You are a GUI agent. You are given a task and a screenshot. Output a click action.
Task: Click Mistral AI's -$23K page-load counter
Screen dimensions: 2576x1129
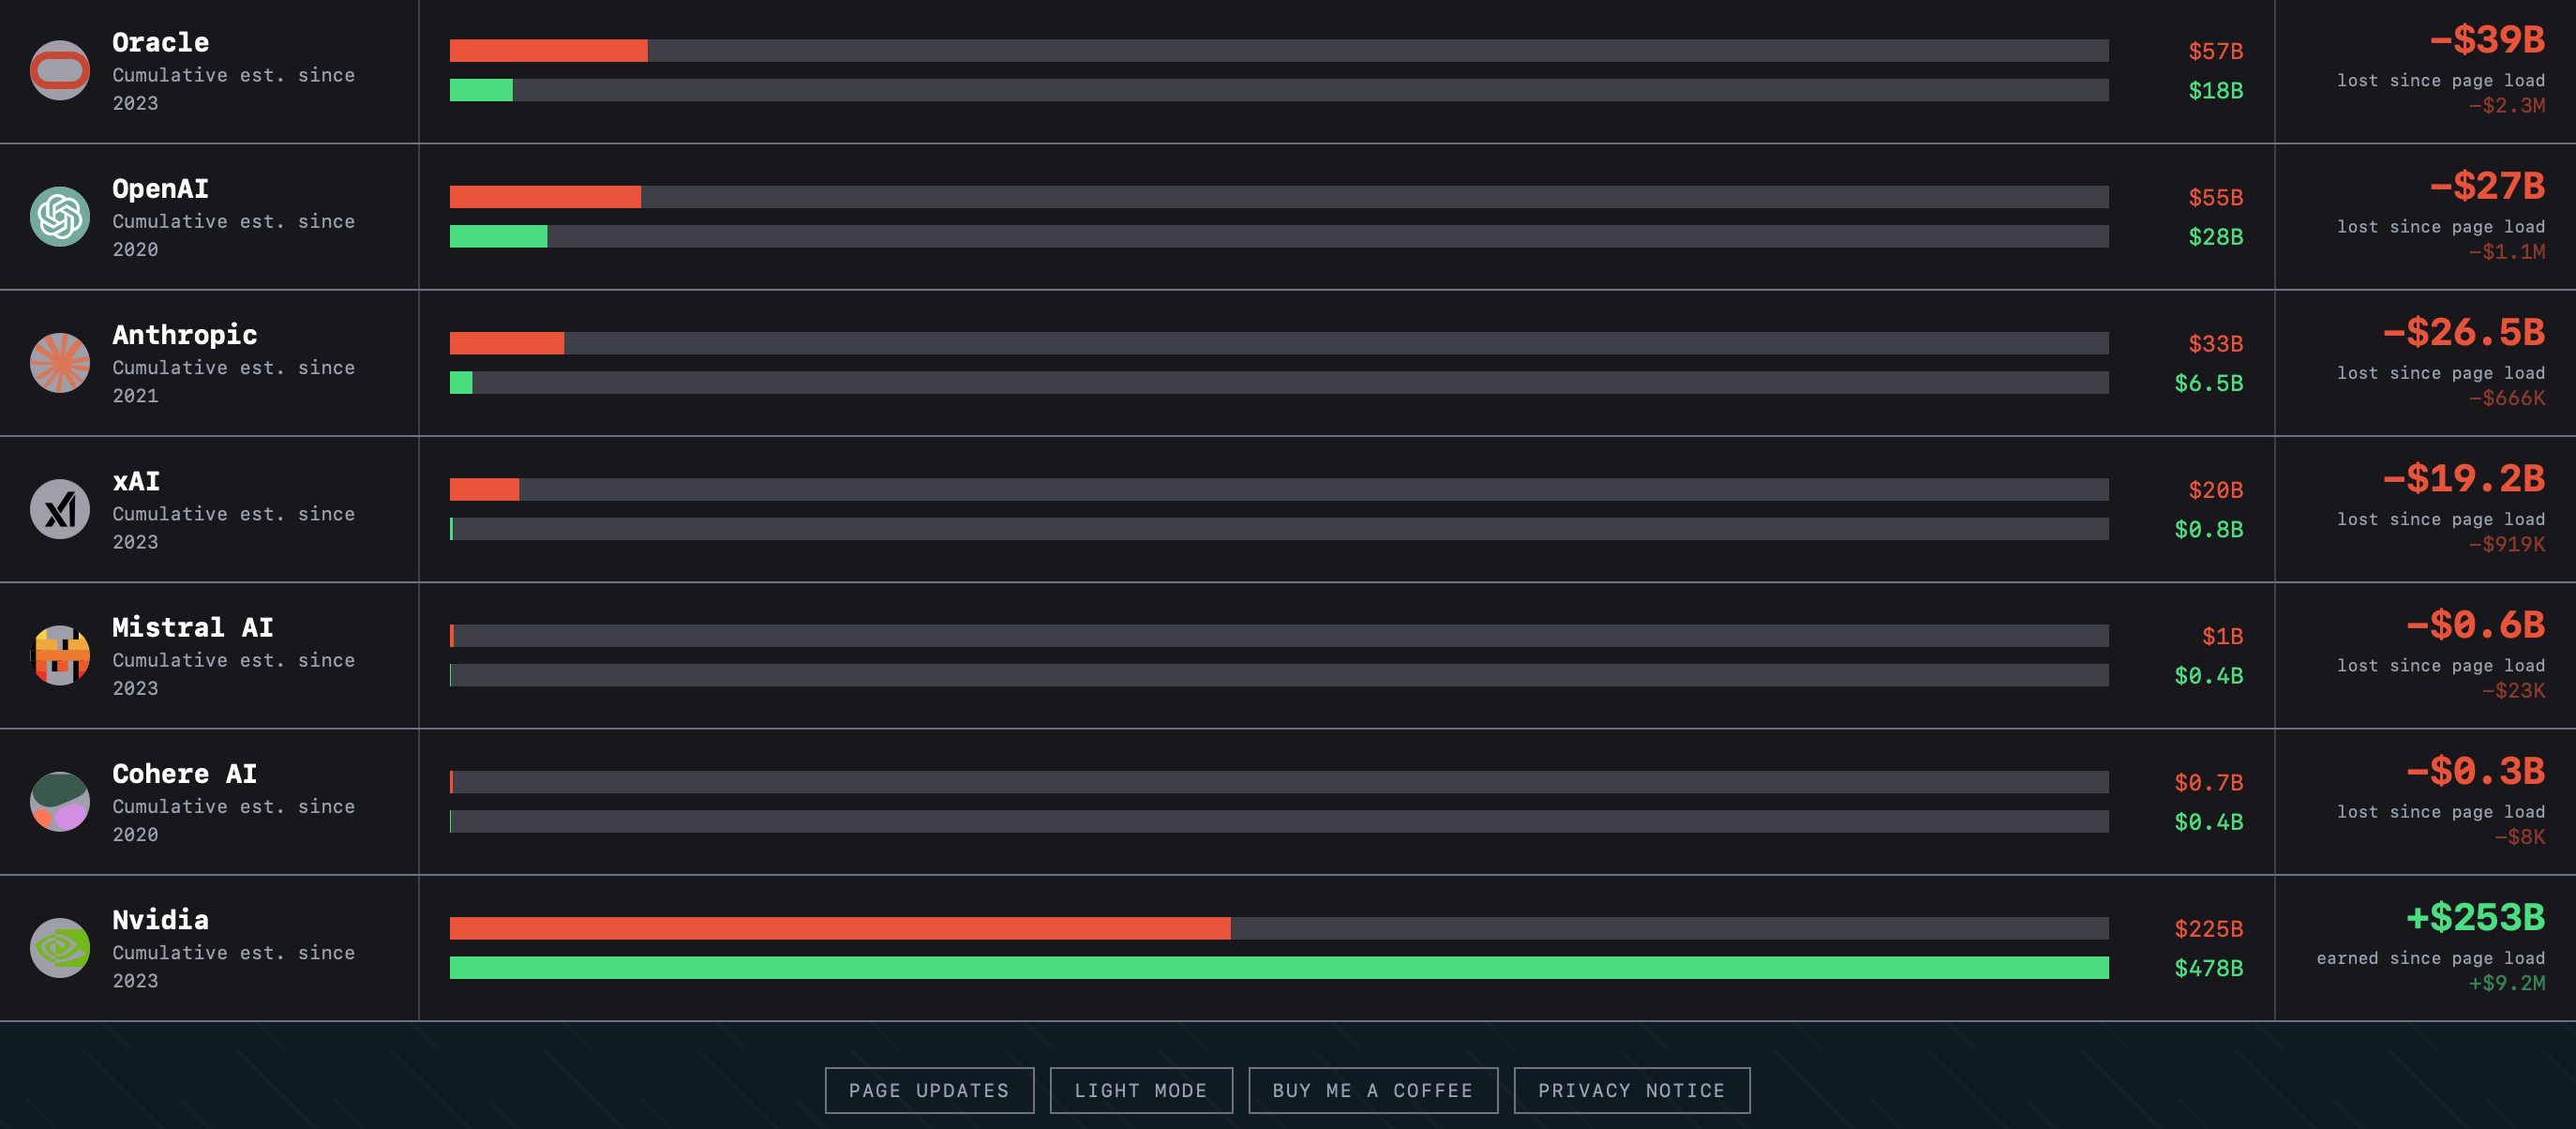tap(2514, 690)
